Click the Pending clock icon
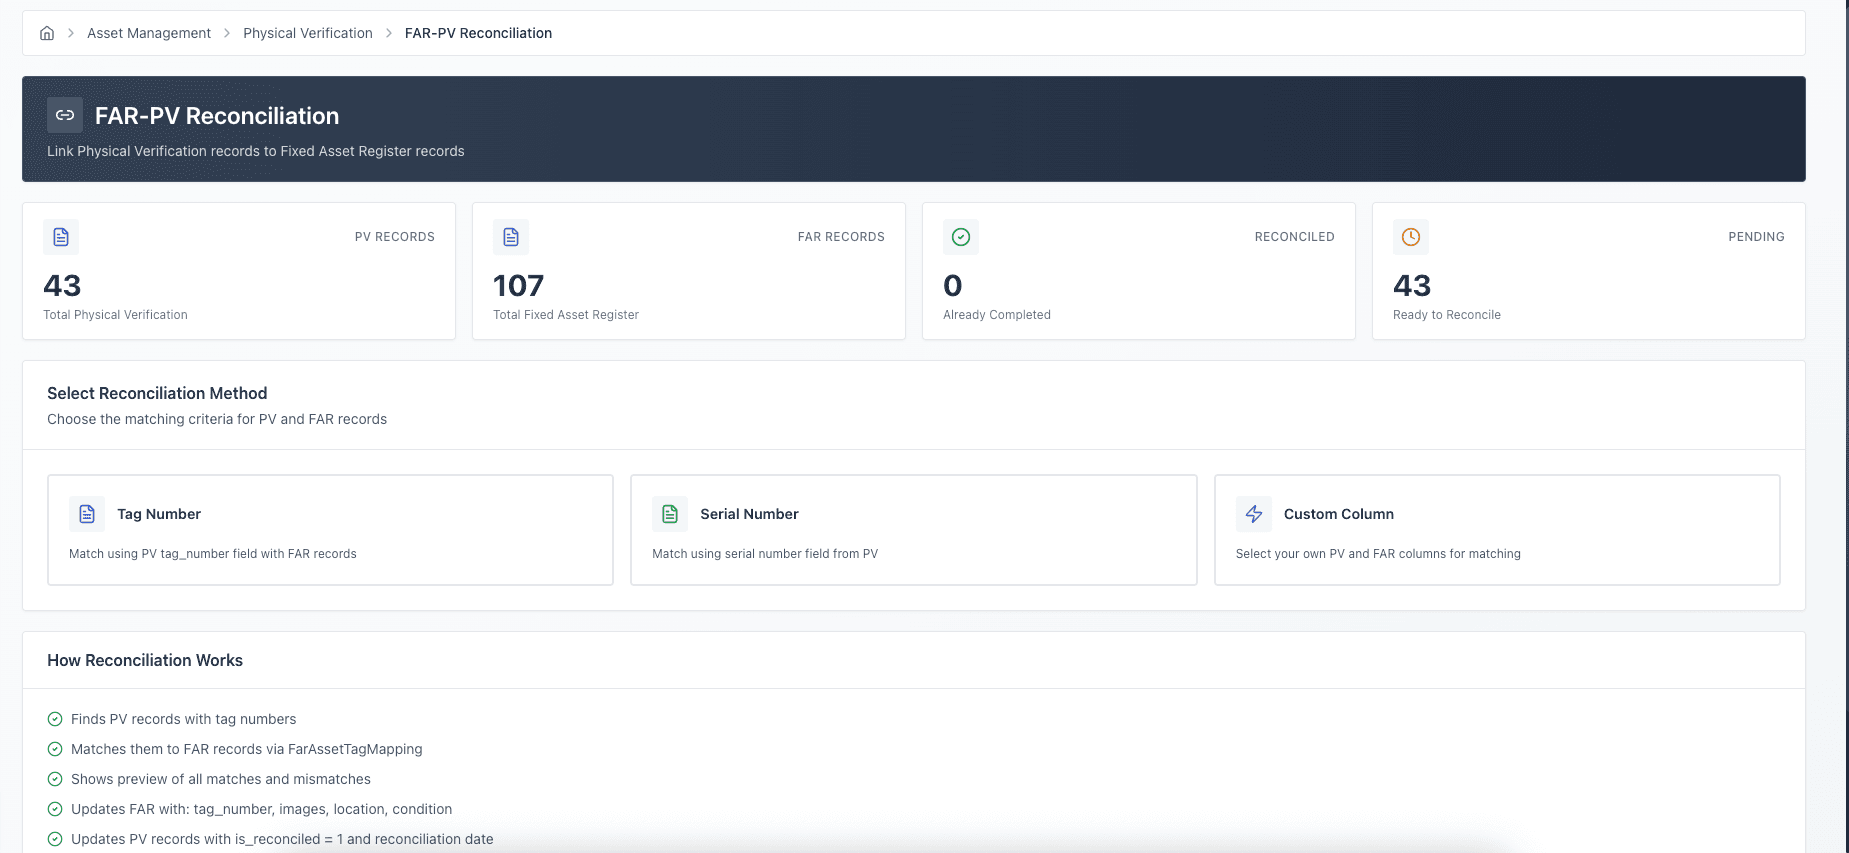 pyautogui.click(x=1411, y=237)
